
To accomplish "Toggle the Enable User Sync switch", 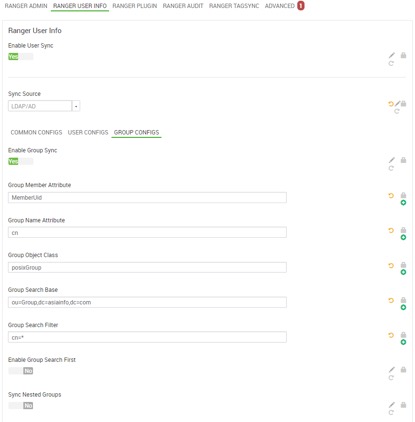I will 21,57.
